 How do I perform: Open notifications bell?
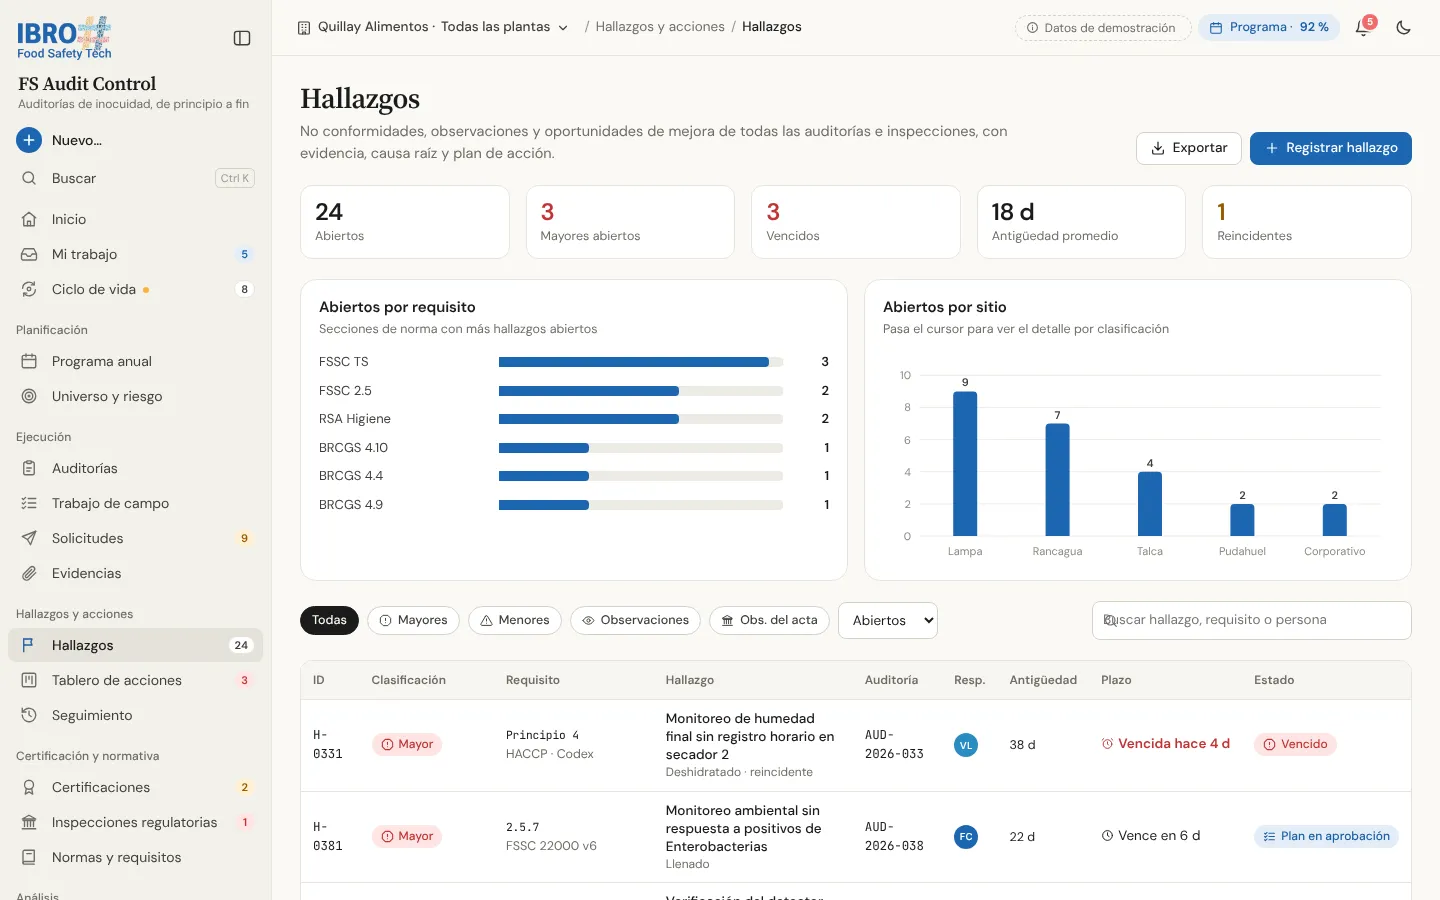1362,28
